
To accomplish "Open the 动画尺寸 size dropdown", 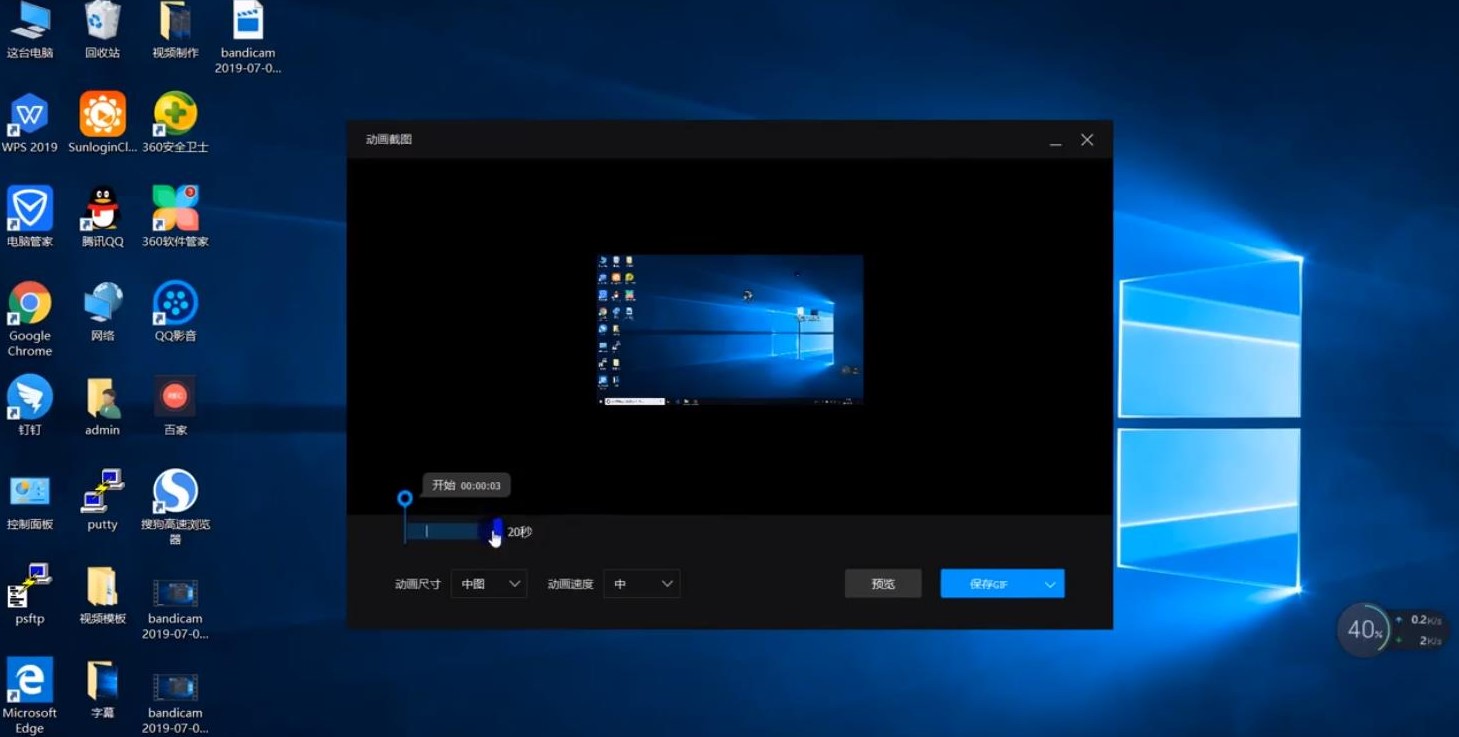I will pyautogui.click(x=488, y=584).
